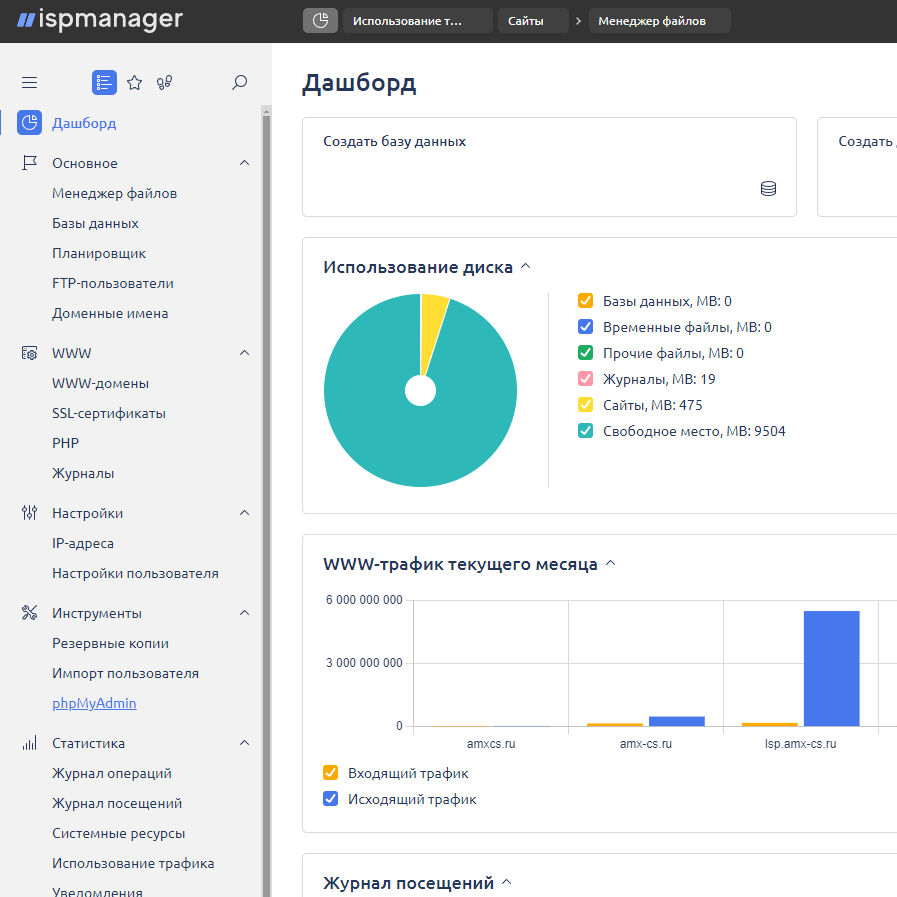Open PHP in the sidebar
The height and width of the screenshot is (897, 897).
click(x=65, y=443)
